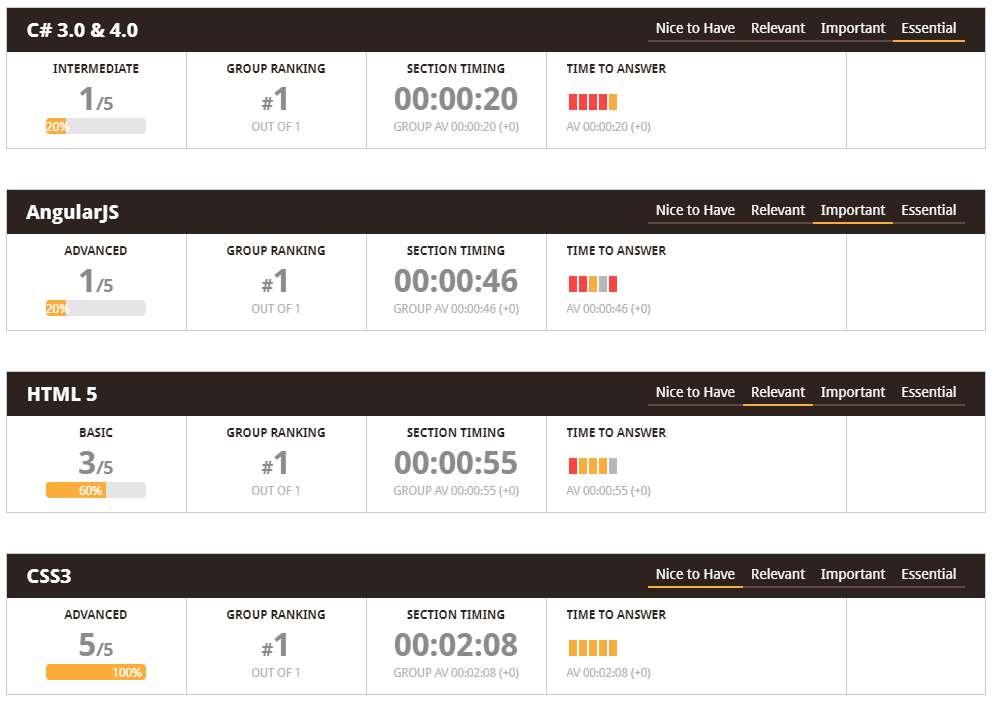
Task: Click GROUP AV 00:00:20 (+0) text
Action: 456,127
